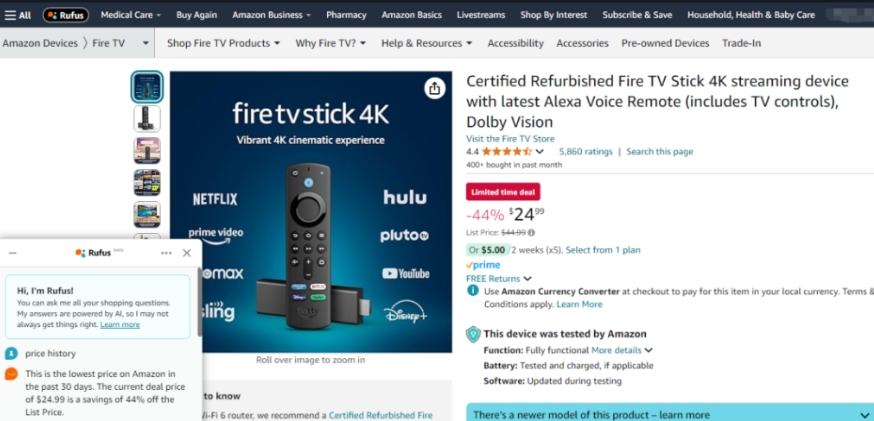Click the Amazon-tested shield icon
The height and width of the screenshot is (421, 874).
coord(473,334)
